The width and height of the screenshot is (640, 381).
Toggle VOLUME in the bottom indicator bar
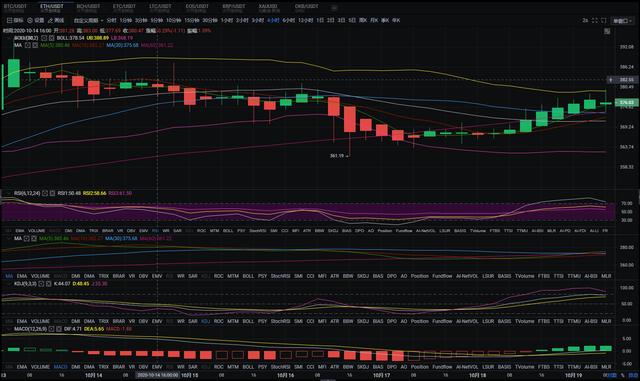point(40,367)
